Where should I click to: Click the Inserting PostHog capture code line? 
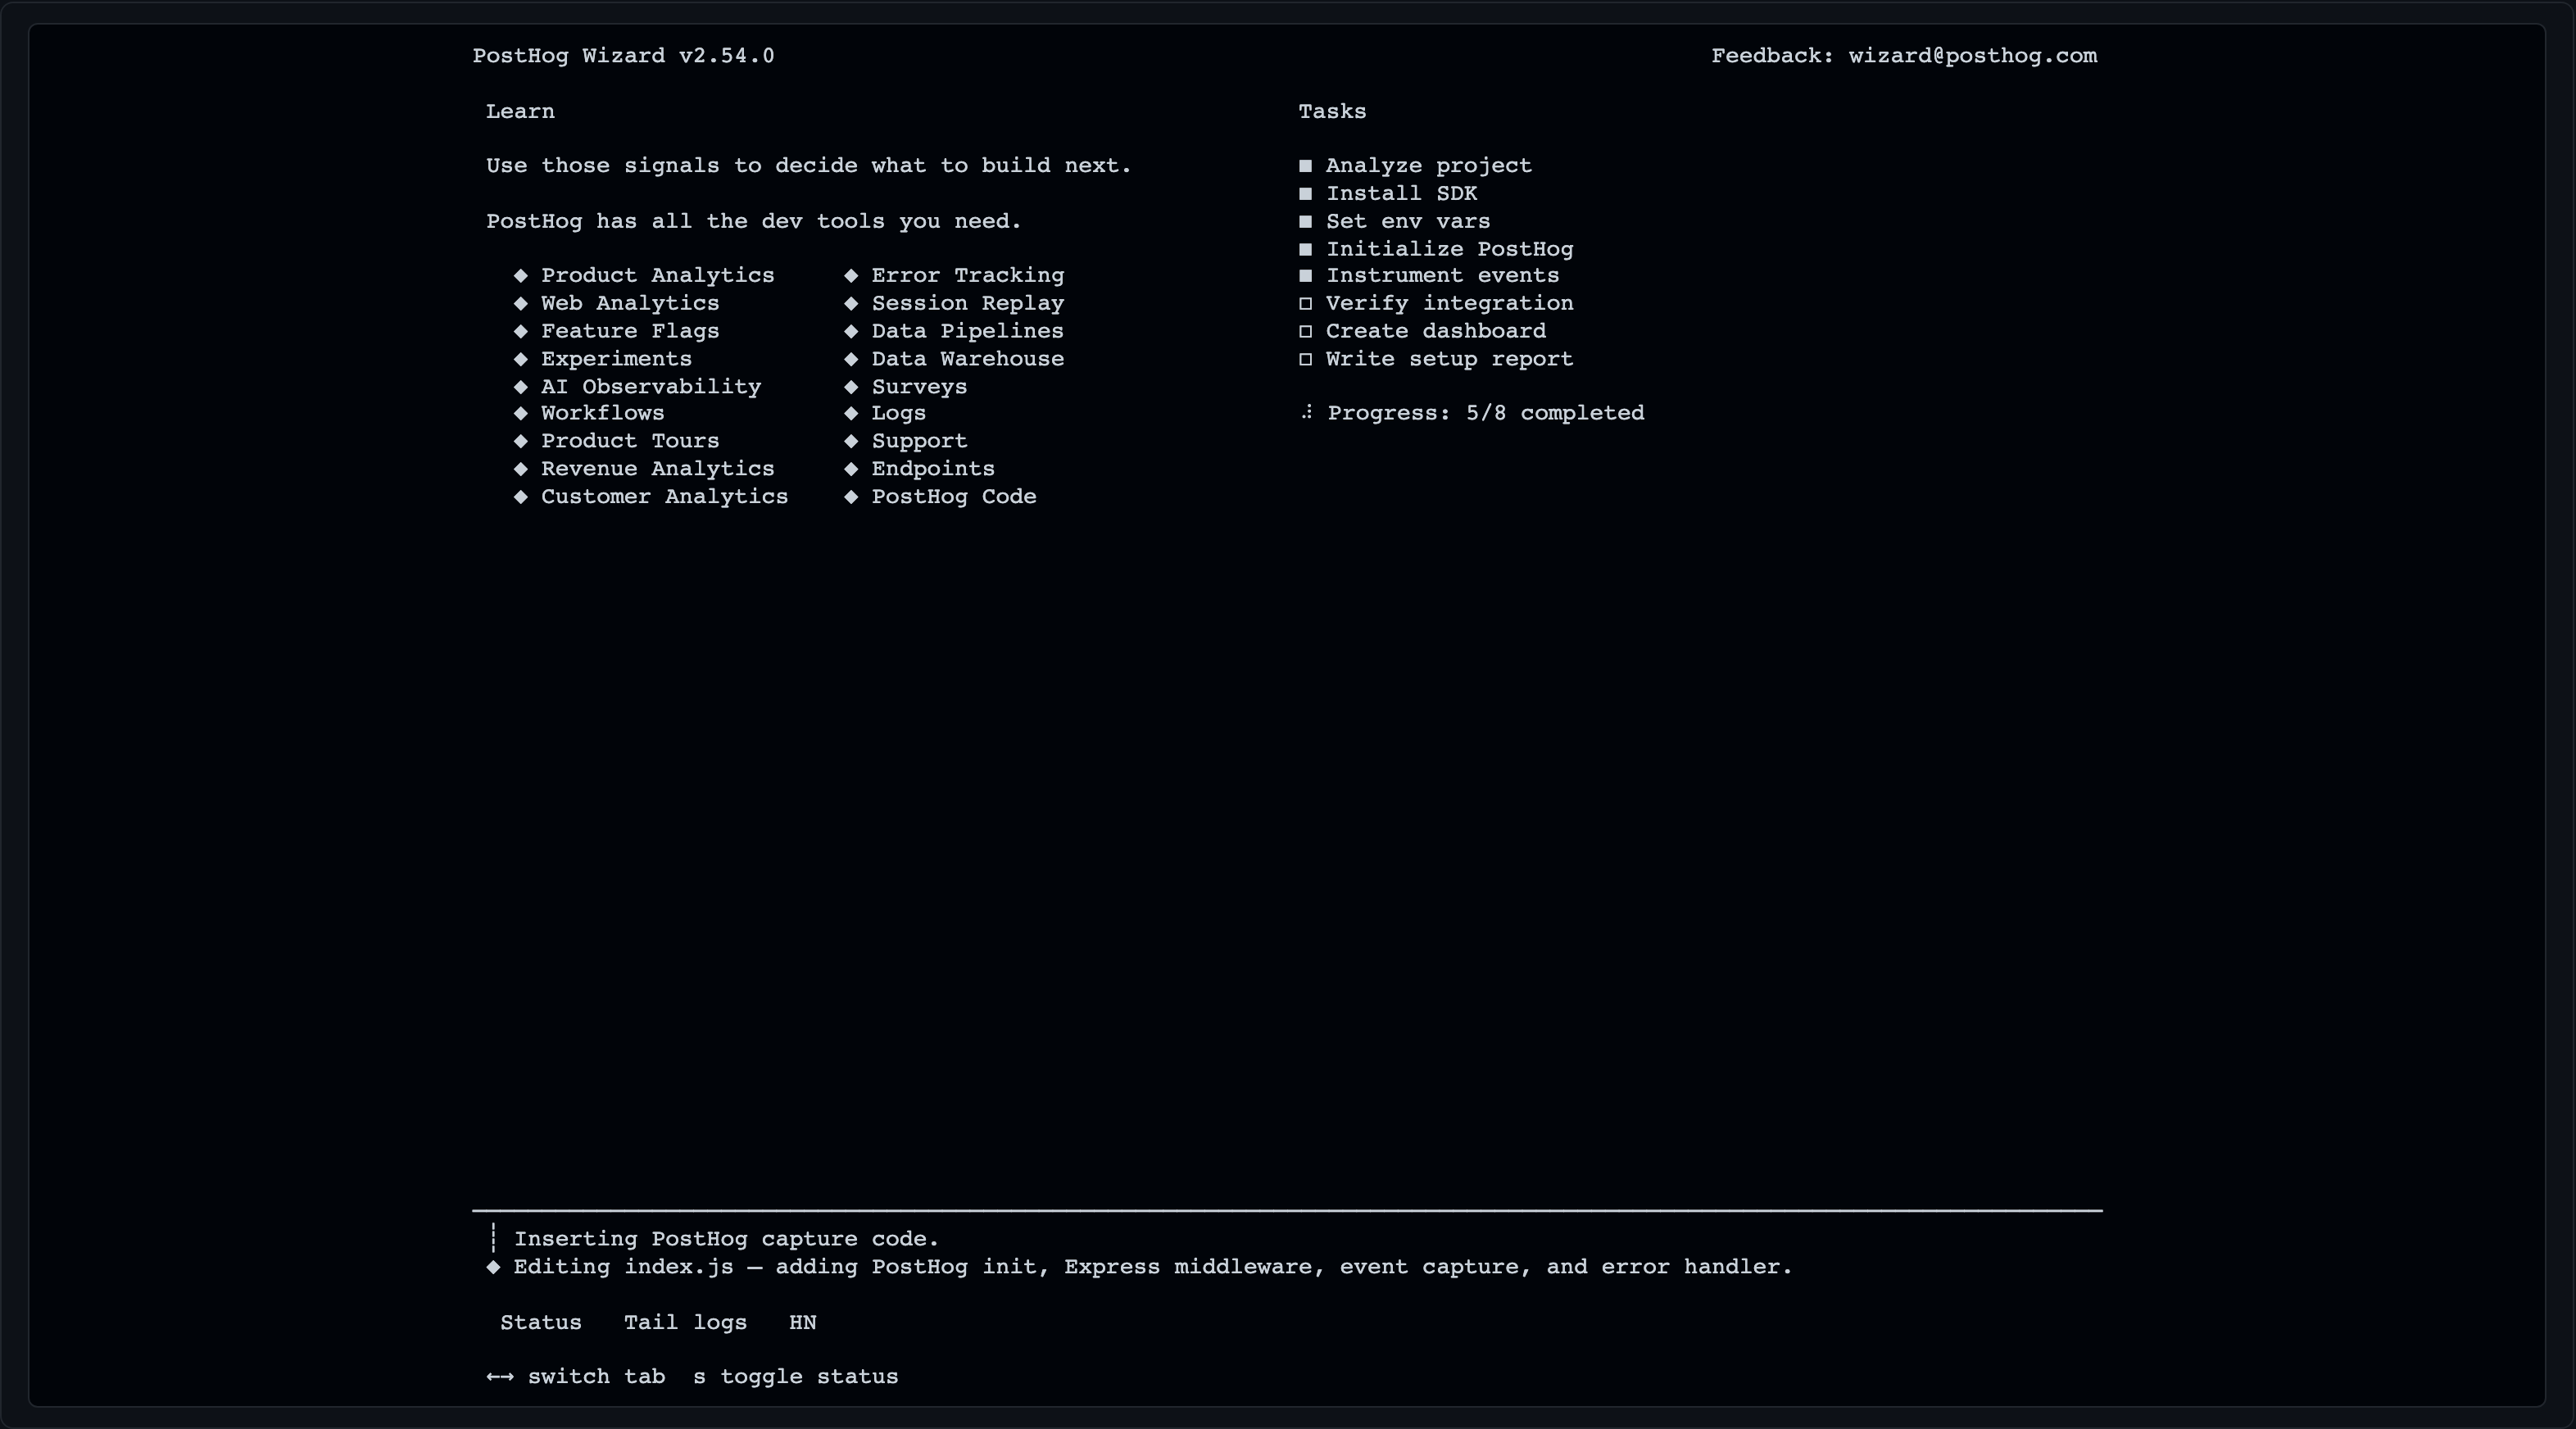click(x=727, y=1240)
